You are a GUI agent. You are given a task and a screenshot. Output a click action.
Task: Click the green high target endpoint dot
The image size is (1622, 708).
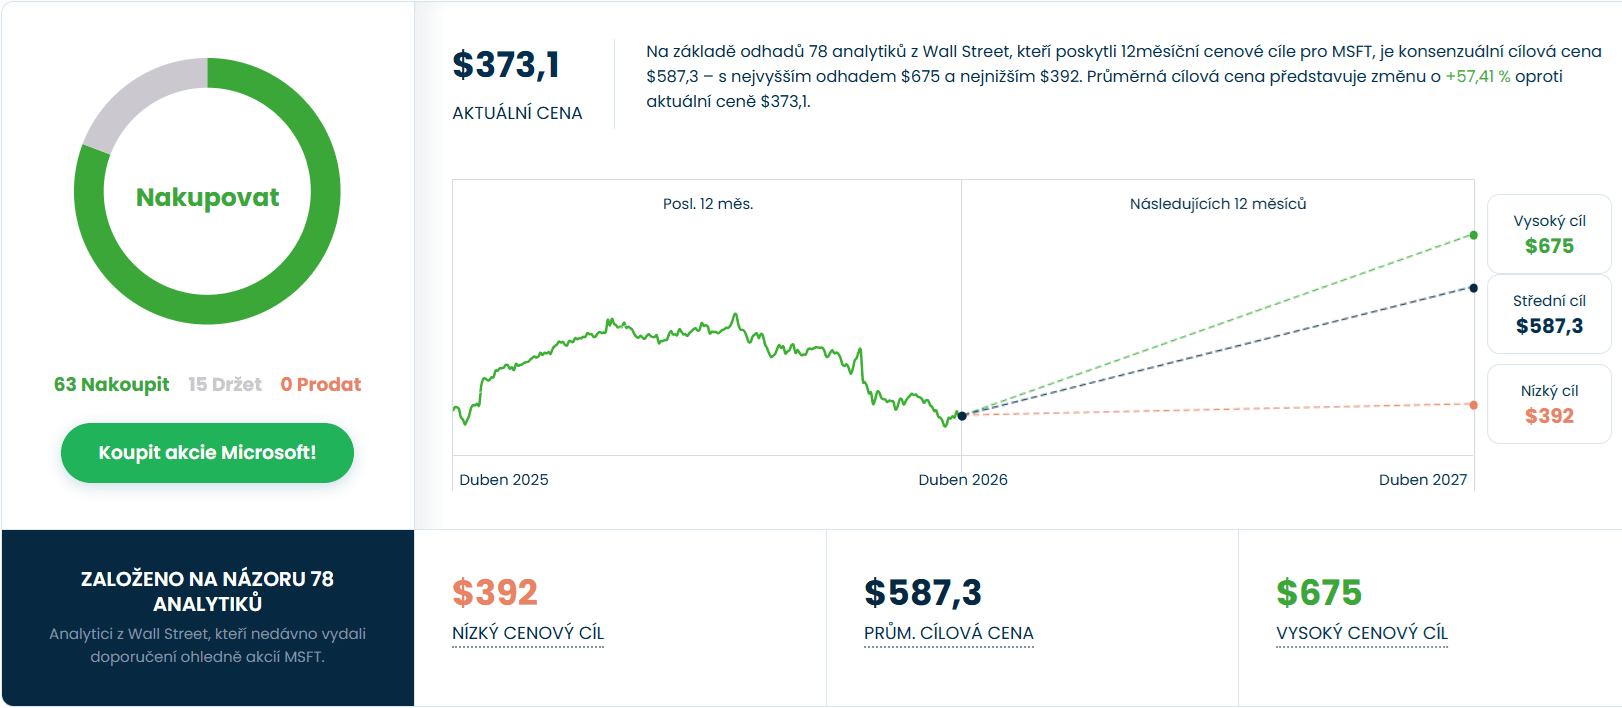pyautogui.click(x=1473, y=235)
